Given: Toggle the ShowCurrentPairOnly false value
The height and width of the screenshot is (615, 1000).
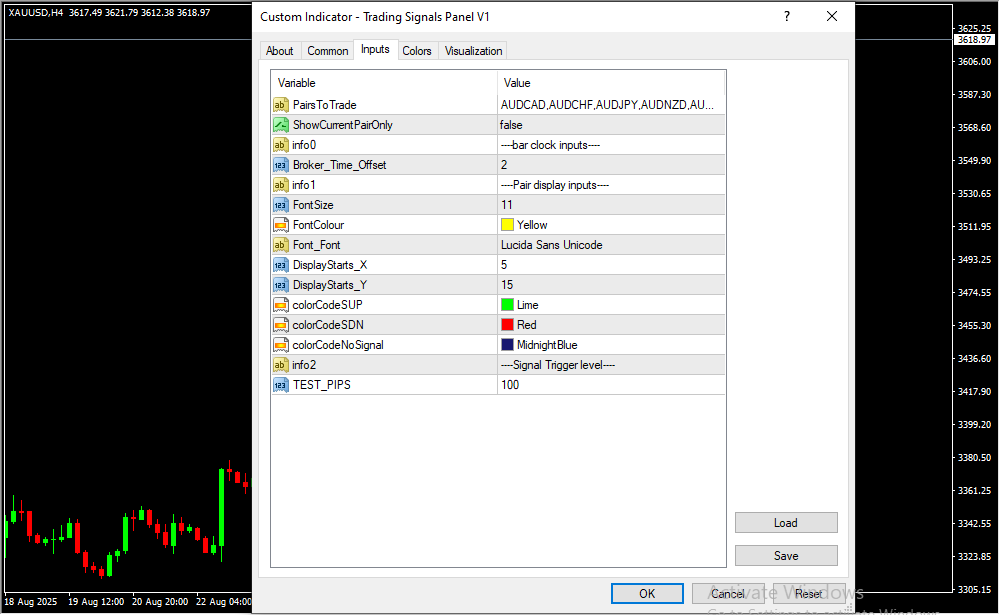Looking at the screenshot, I should coord(610,125).
